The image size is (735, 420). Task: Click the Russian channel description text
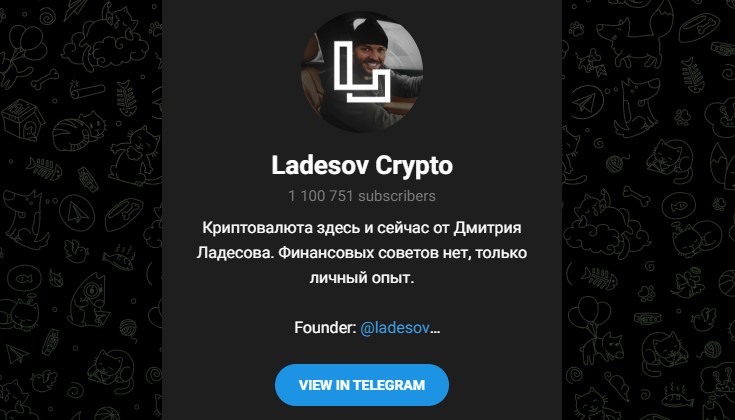pos(362,253)
